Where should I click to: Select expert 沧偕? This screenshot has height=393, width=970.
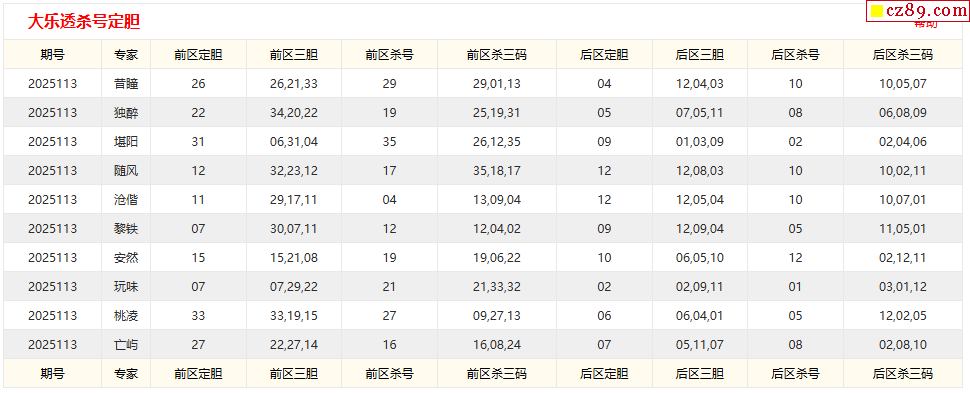click(x=126, y=200)
